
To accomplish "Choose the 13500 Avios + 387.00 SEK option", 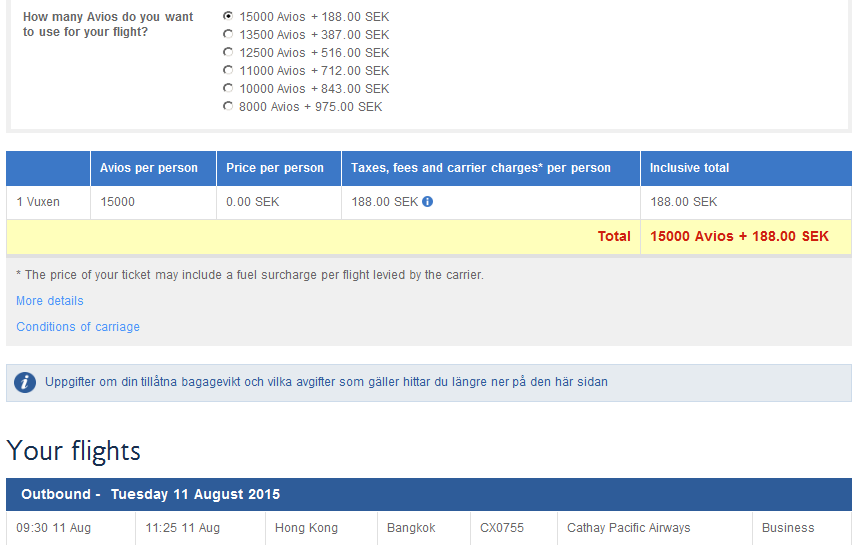I will click(x=228, y=35).
